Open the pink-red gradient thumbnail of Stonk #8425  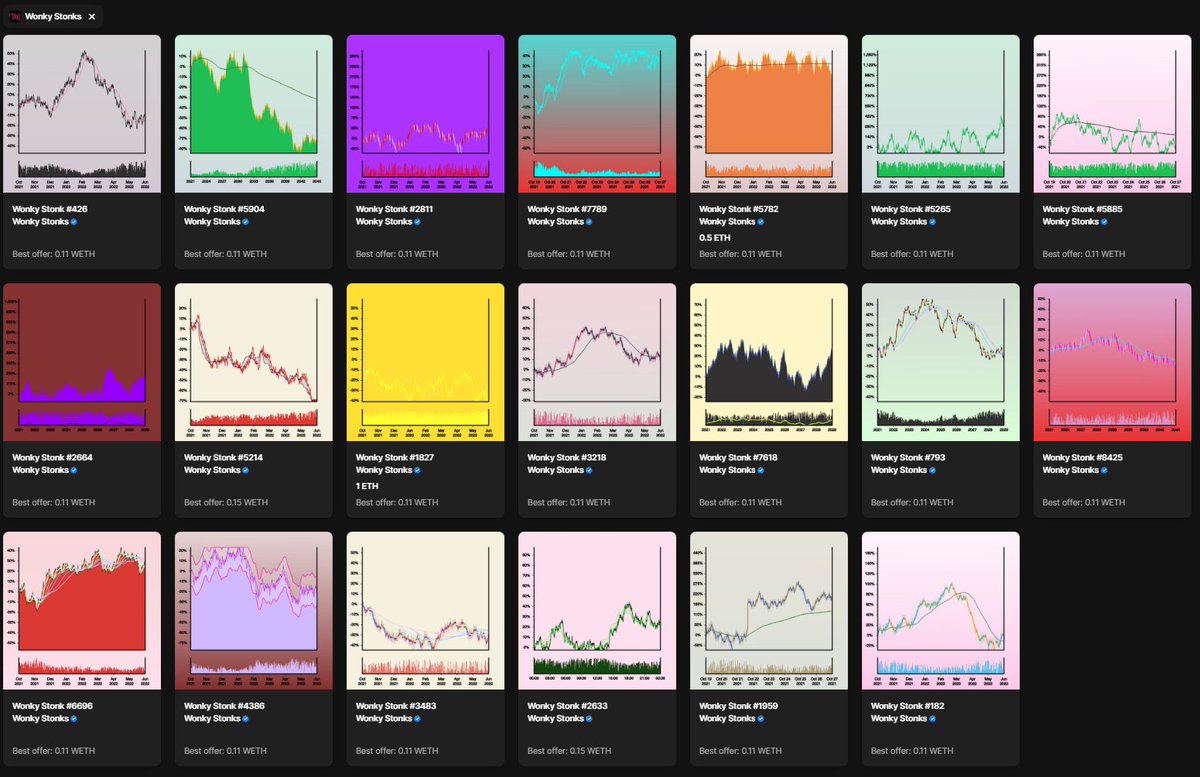(1113, 362)
